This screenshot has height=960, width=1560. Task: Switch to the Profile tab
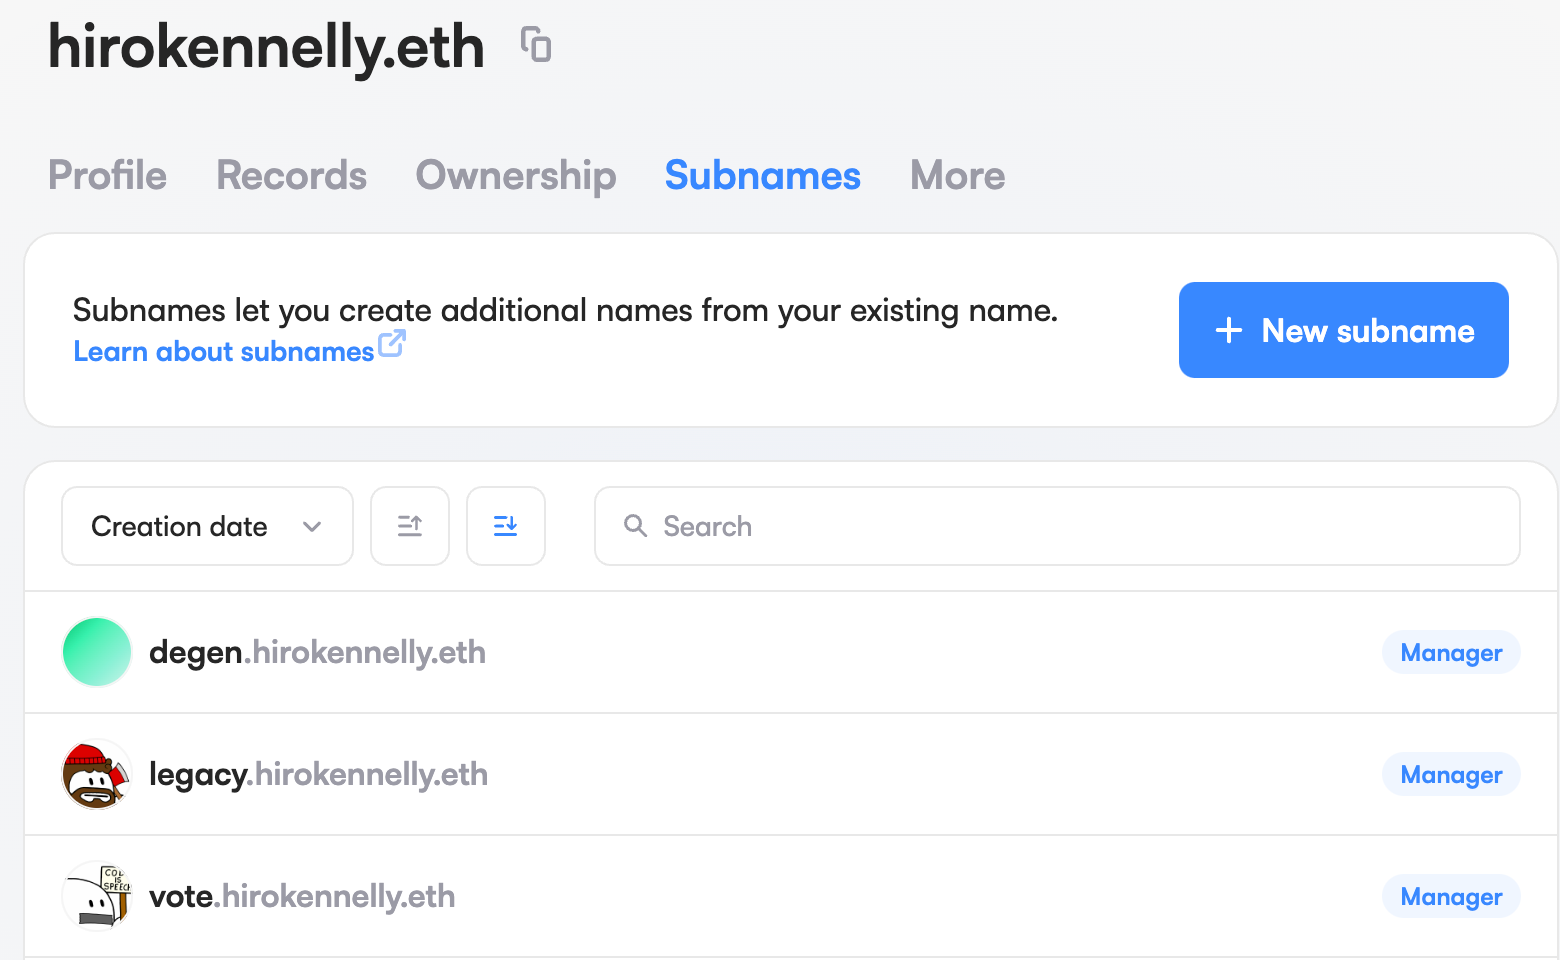tap(108, 176)
